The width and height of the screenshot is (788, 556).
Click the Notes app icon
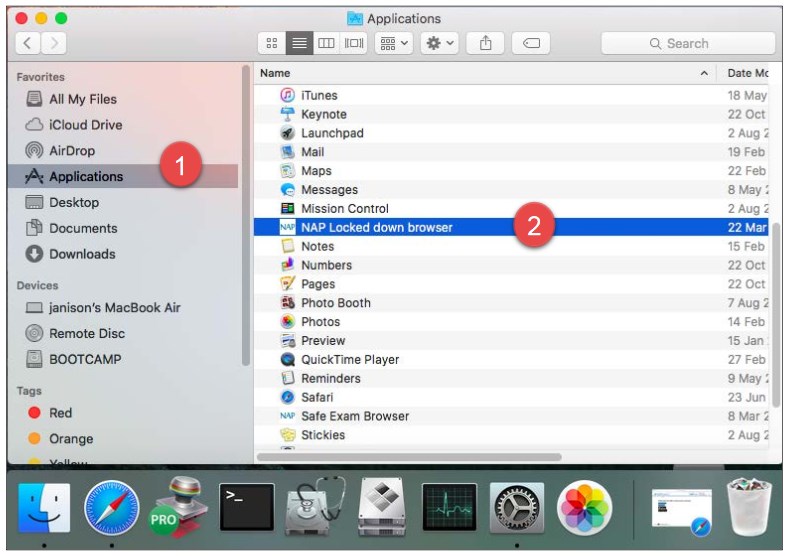(287, 246)
